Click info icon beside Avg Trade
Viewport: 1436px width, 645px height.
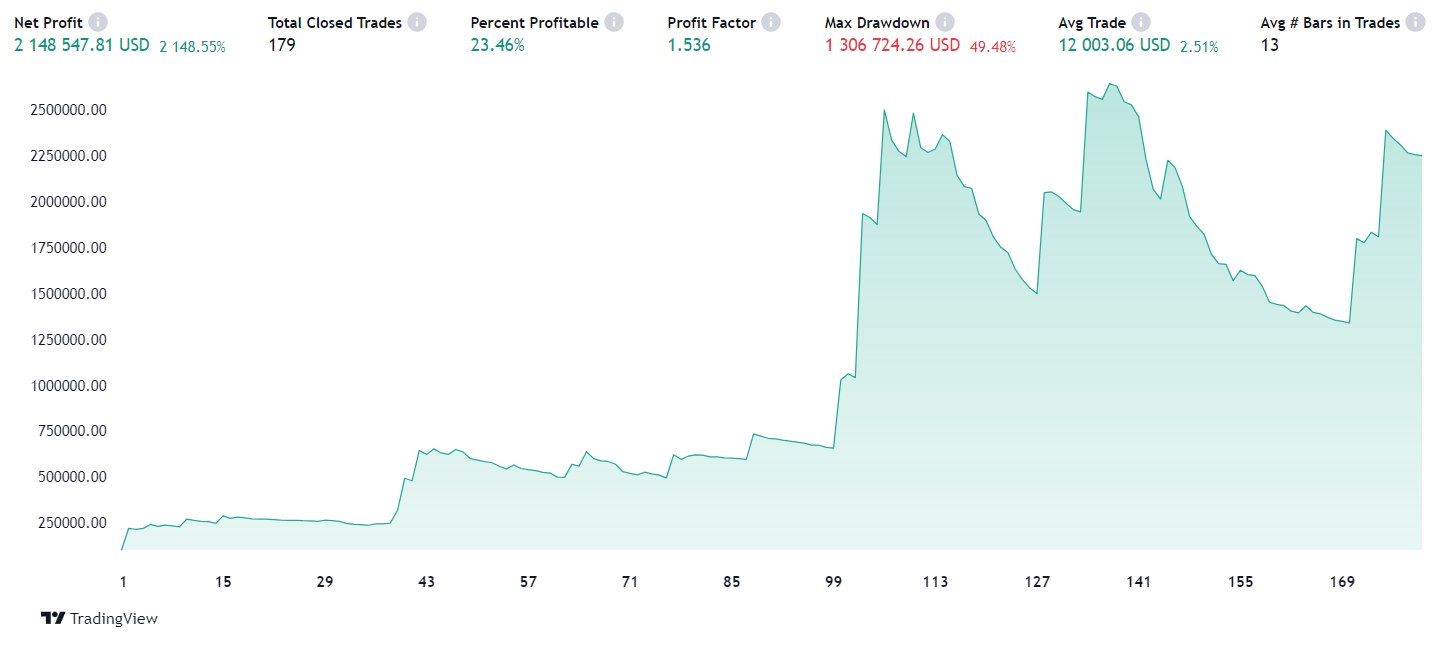click(x=1141, y=22)
